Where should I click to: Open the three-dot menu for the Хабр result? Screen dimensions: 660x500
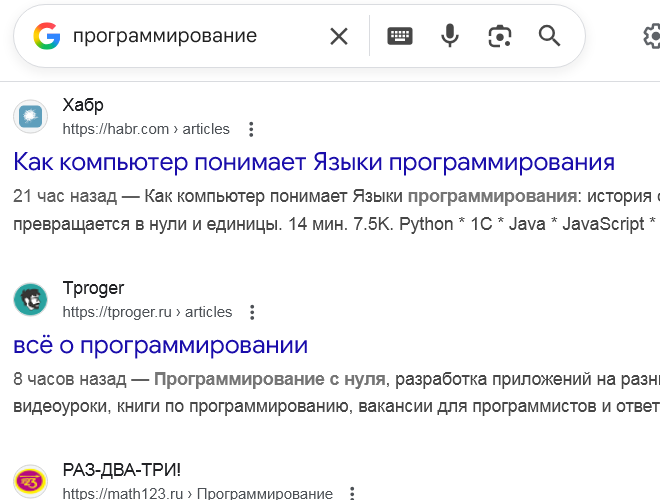click(251, 129)
